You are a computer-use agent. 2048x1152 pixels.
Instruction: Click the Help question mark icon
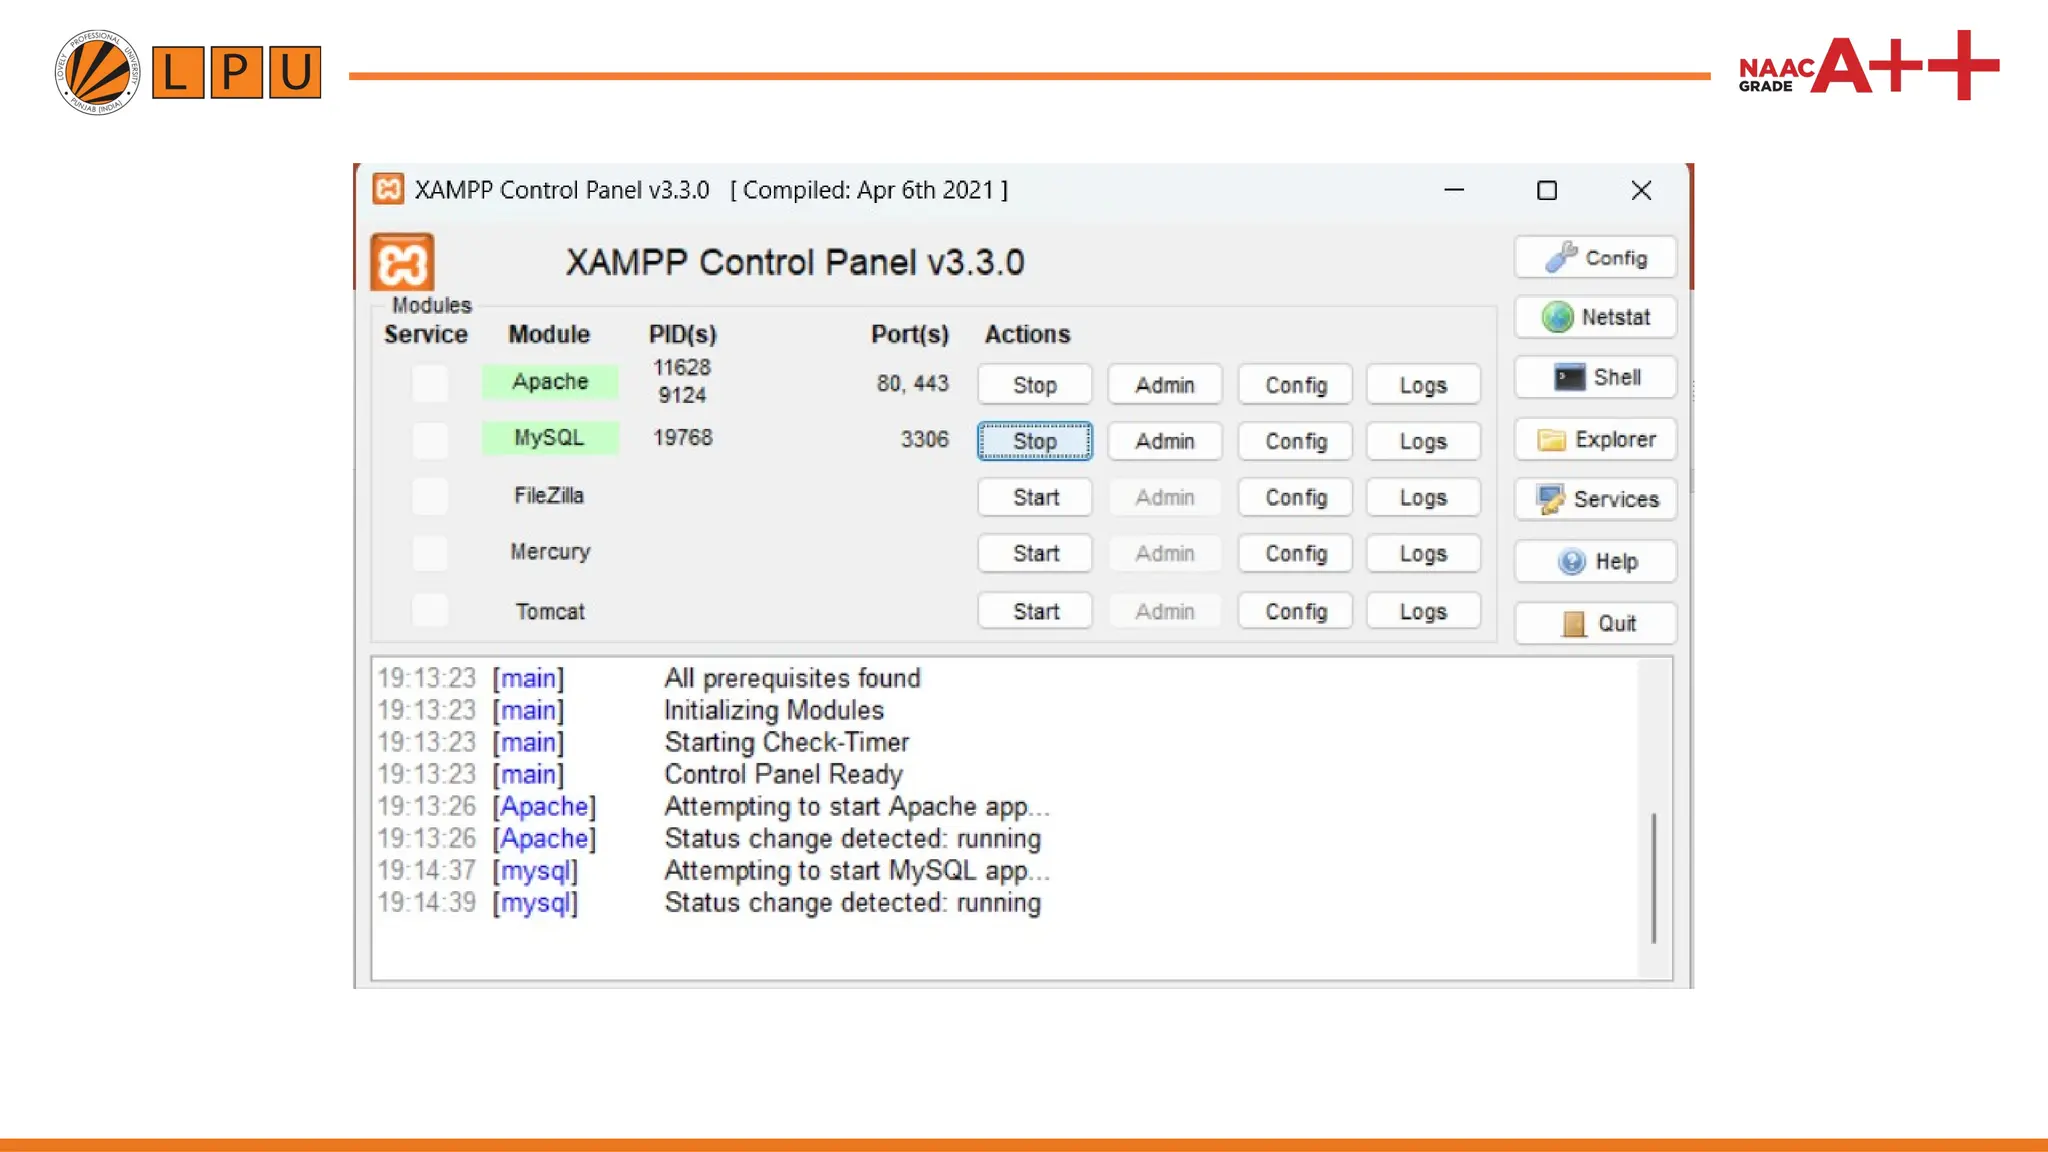point(1571,561)
